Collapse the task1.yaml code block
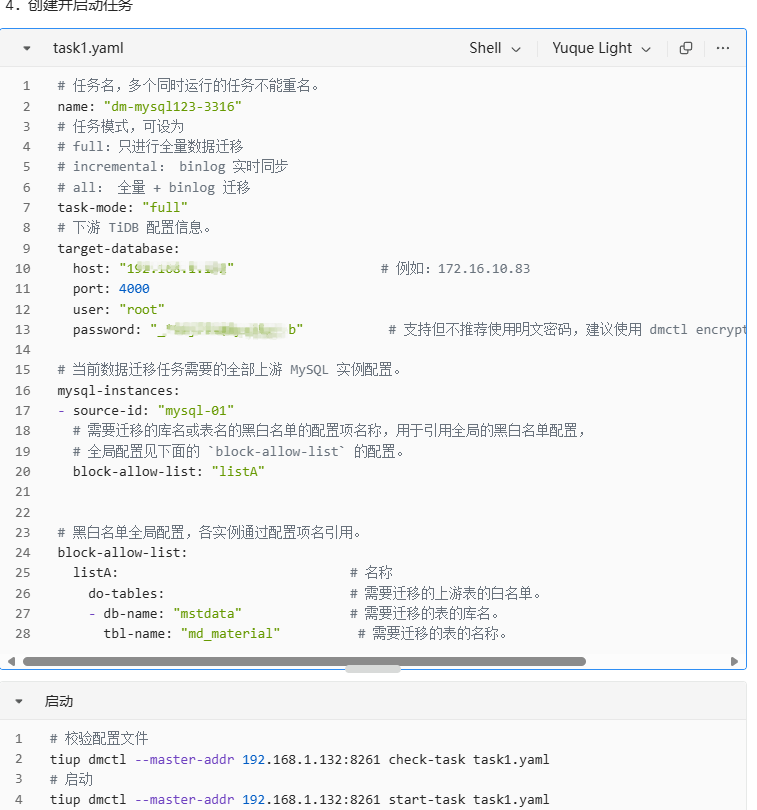Viewport: 757px width, 810px height. coord(27,48)
